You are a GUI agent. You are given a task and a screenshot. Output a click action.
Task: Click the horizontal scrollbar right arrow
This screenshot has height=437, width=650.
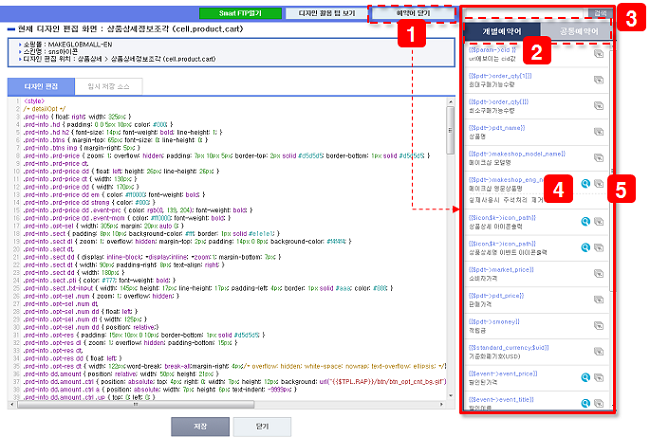pyautogui.click(x=441, y=404)
